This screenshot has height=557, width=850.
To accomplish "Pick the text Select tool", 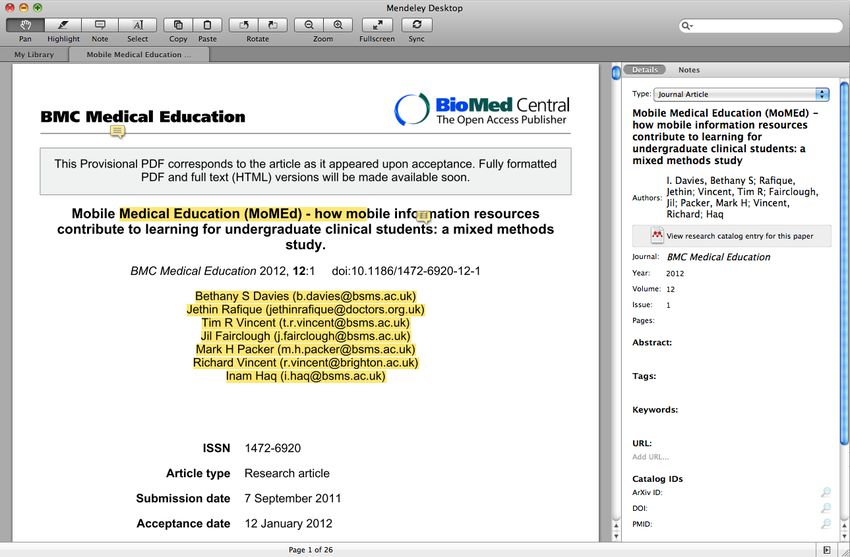I will coord(138,25).
